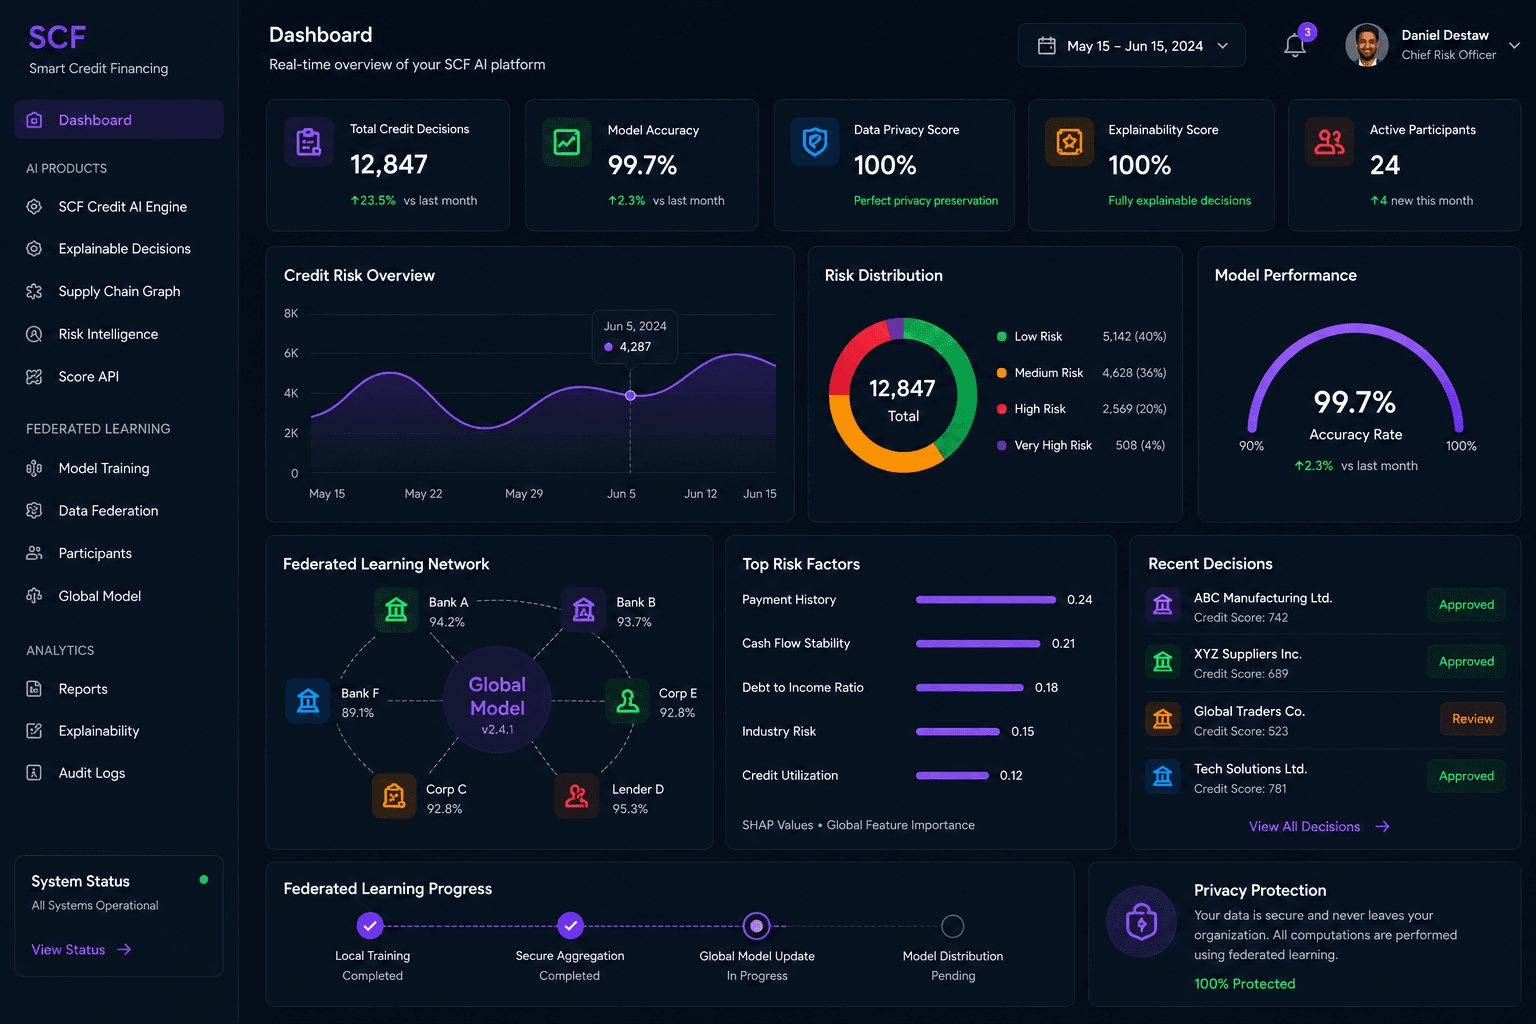This screenshot has height=1024, width=1536.
Task: Open the notifications bell icon
Action: (x=1295, y=45)
